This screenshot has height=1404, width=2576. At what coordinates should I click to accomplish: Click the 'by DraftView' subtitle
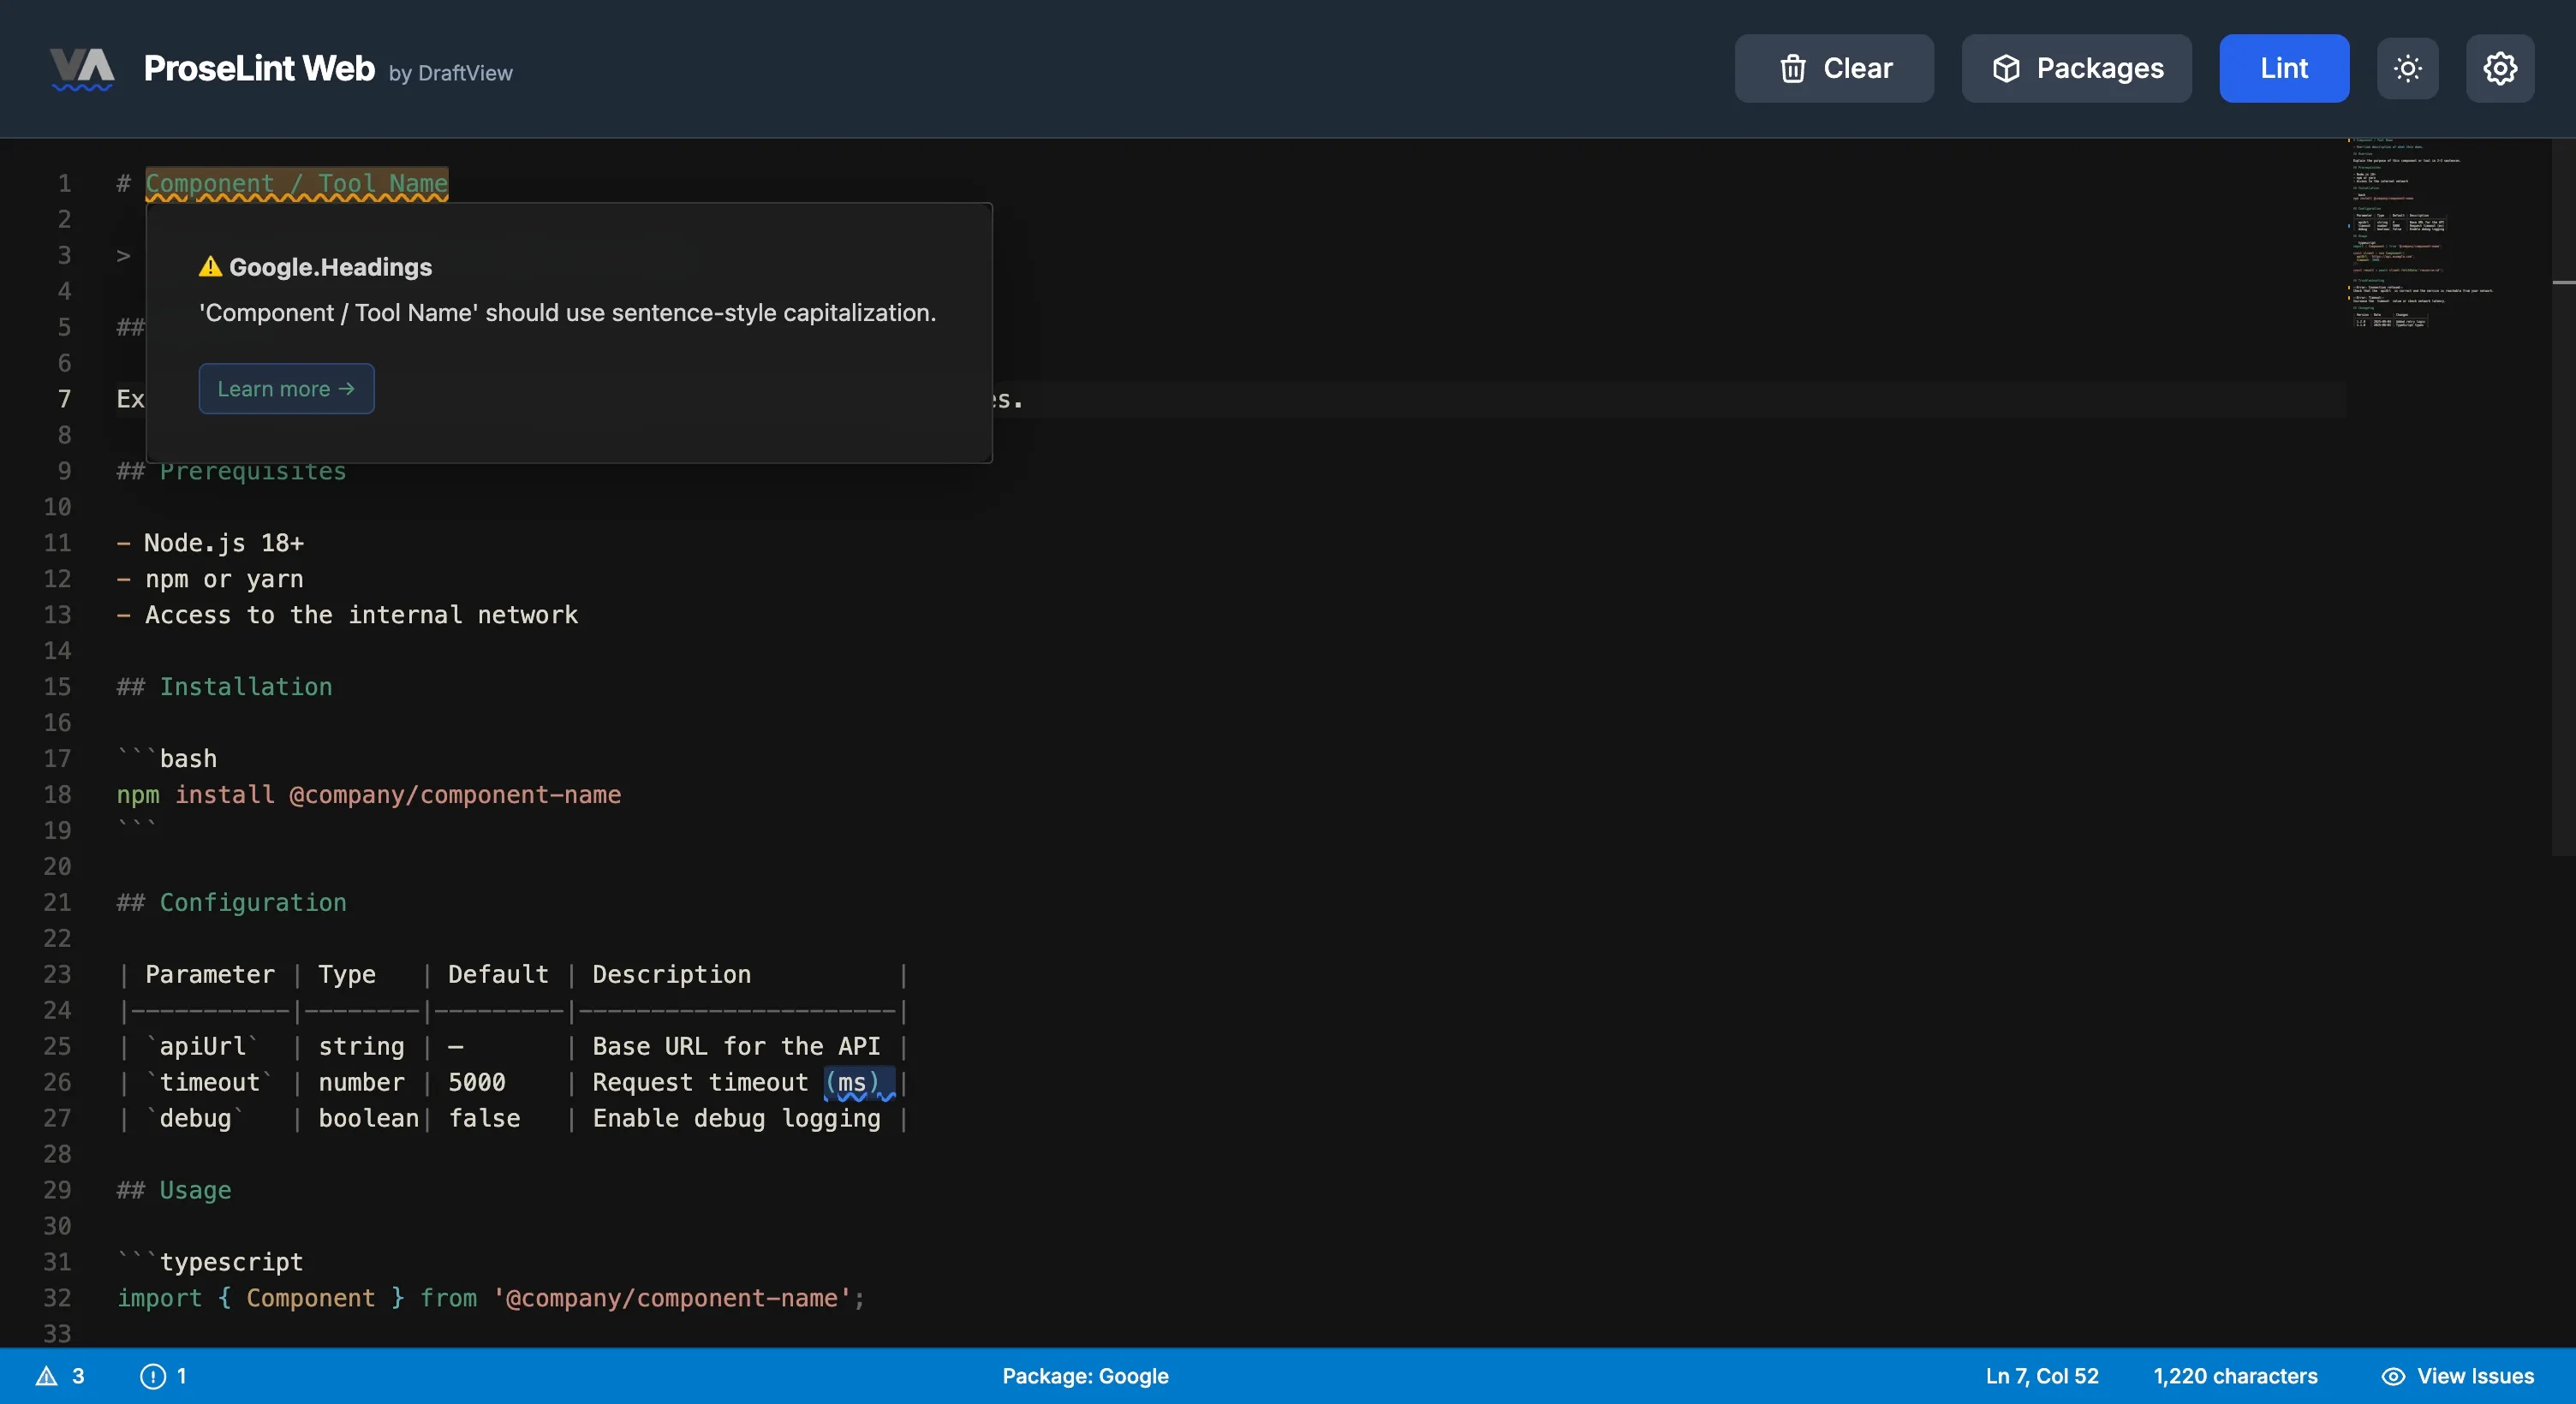coord(450,73)
